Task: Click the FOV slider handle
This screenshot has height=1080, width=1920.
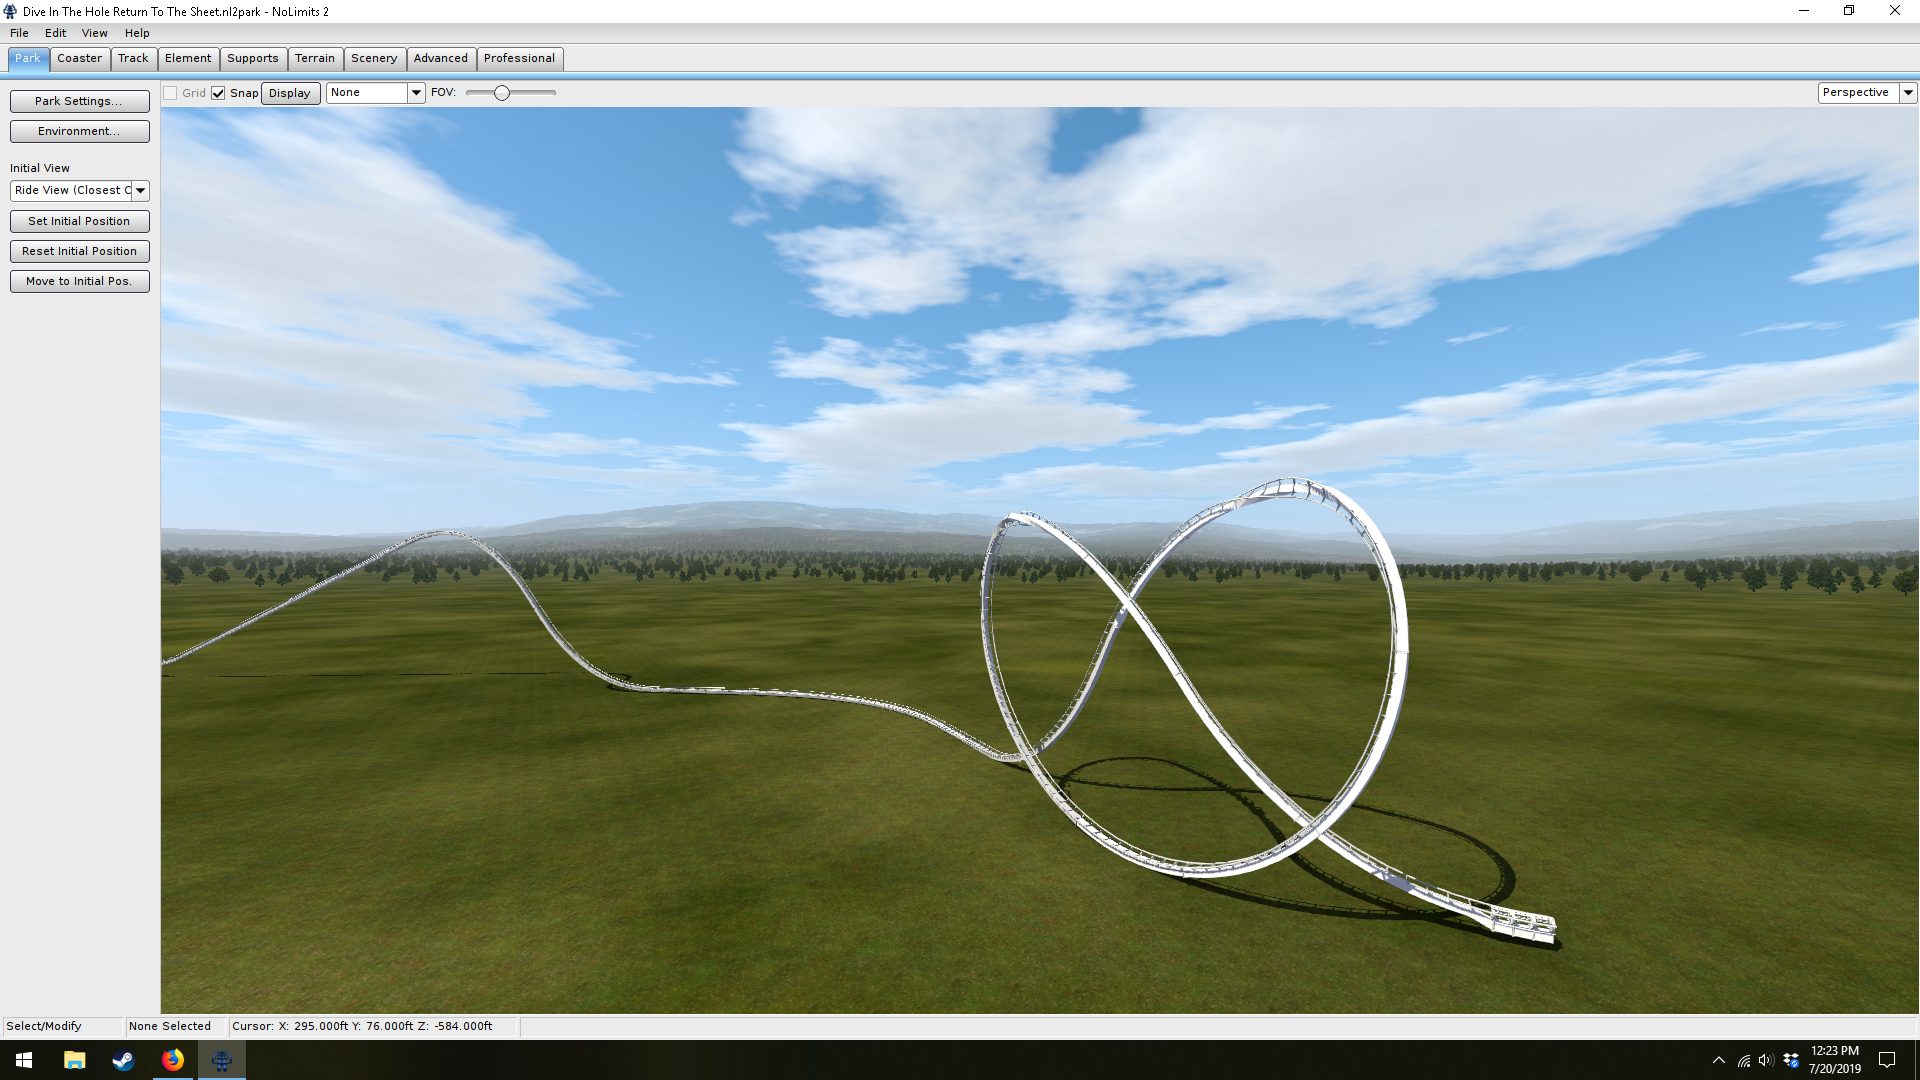Action: point(502,93)
